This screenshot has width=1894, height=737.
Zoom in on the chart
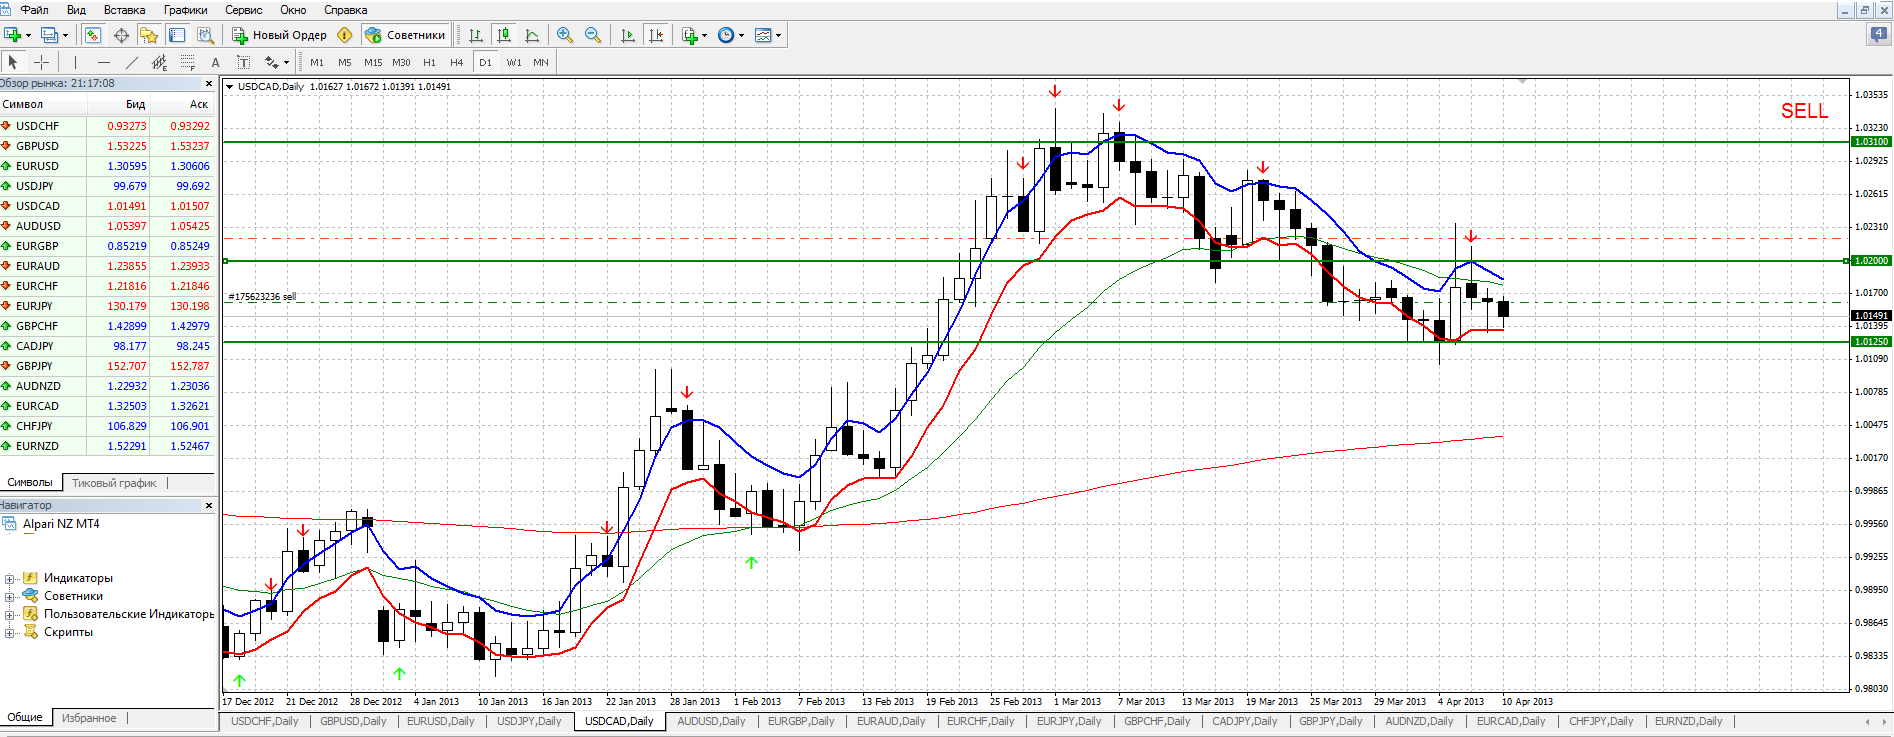click(565, 35)
